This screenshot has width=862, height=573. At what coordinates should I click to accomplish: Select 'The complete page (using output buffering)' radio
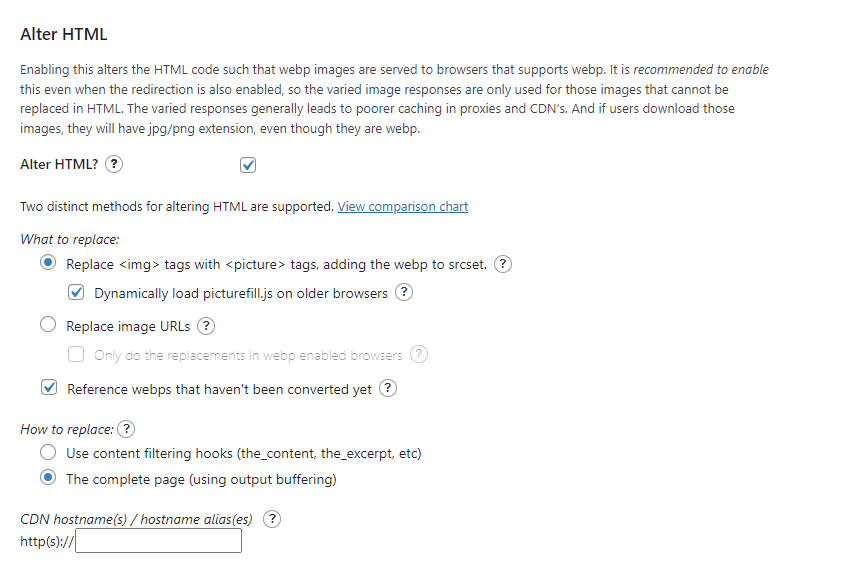(x=48, y=477)
